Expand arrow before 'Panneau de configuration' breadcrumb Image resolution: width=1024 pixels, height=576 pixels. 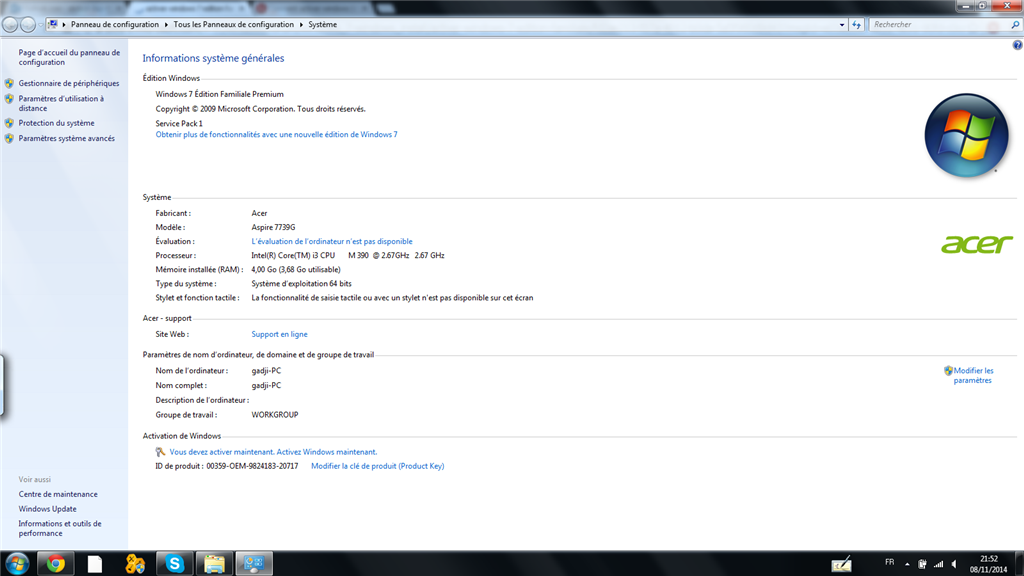click(x=64, y=25)
